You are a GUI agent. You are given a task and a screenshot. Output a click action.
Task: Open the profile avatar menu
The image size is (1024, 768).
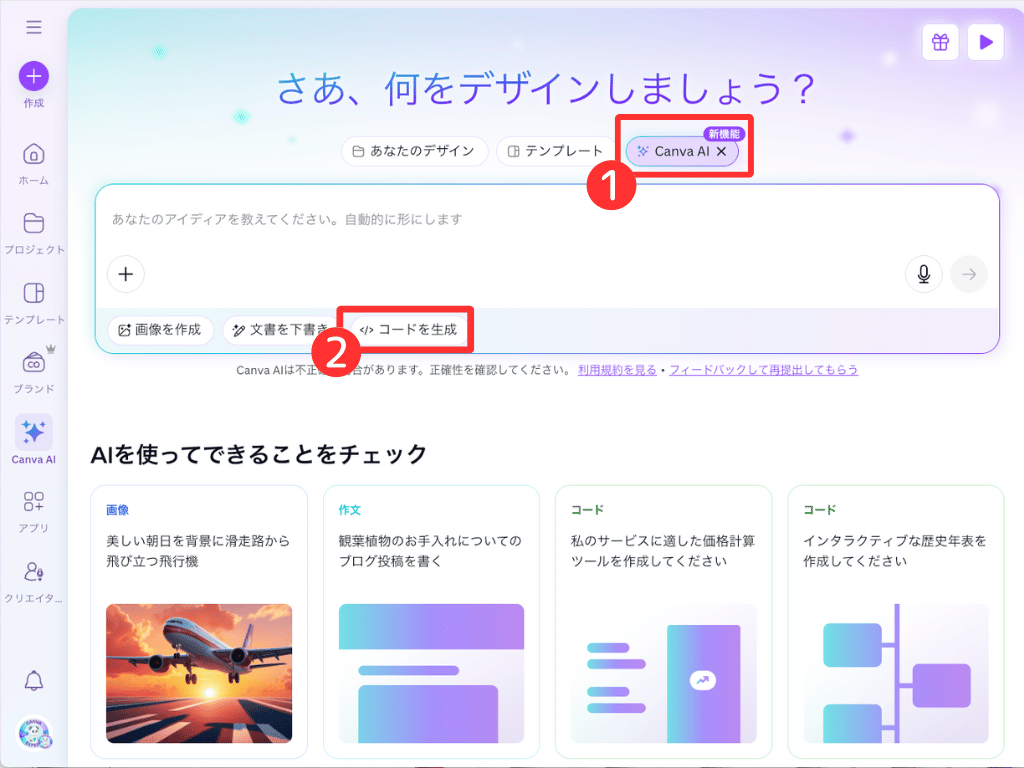[x=34, y=733]
